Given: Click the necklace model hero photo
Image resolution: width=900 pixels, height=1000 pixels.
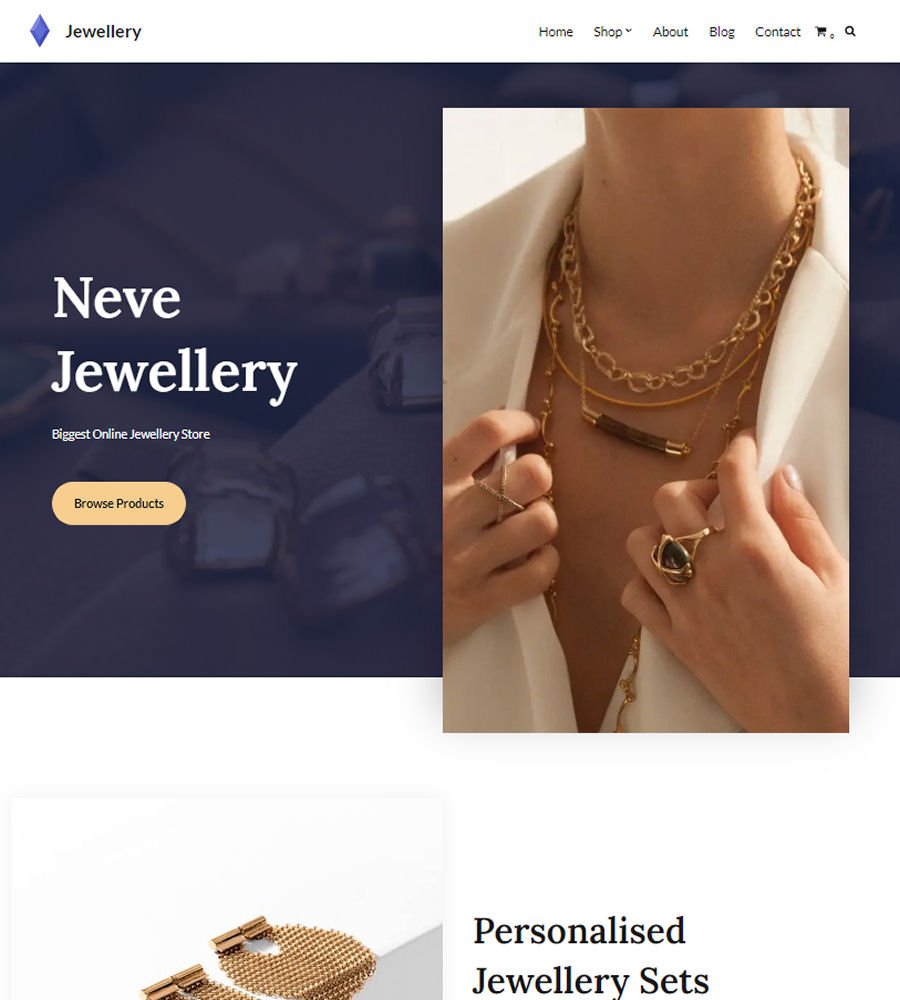Looking at the screenshot, I should pos(645,420).
